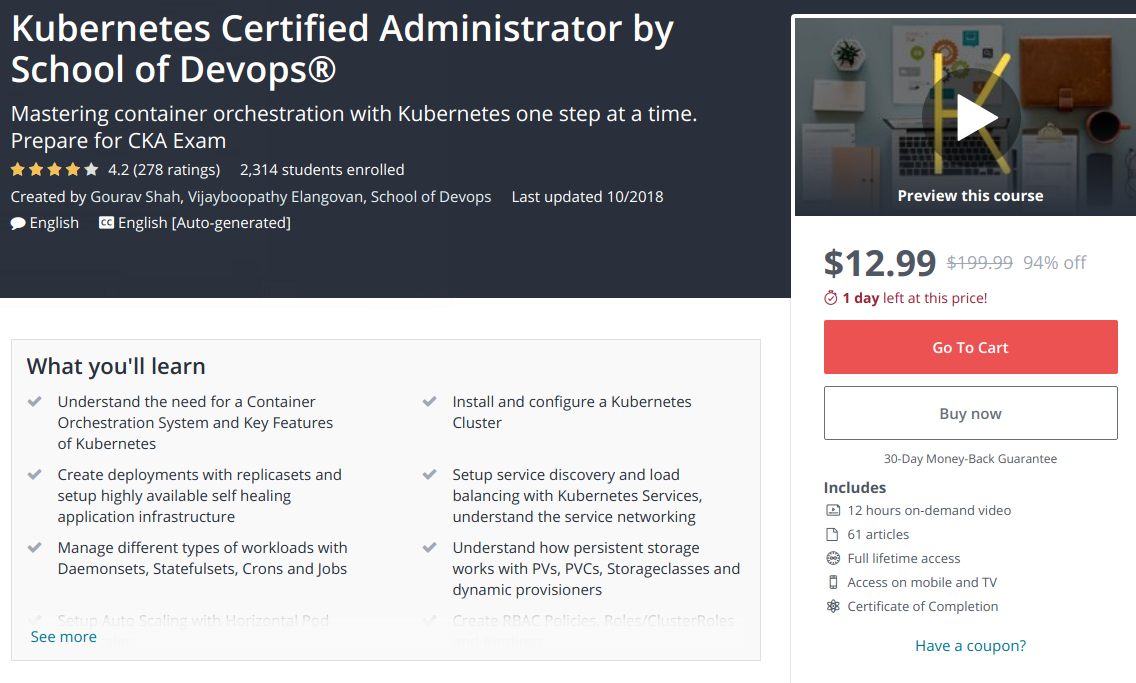Image resolution: width=1136 pixels, height=683 pixels.
Task: Expand the list with See more
Action: pos(64,636)
